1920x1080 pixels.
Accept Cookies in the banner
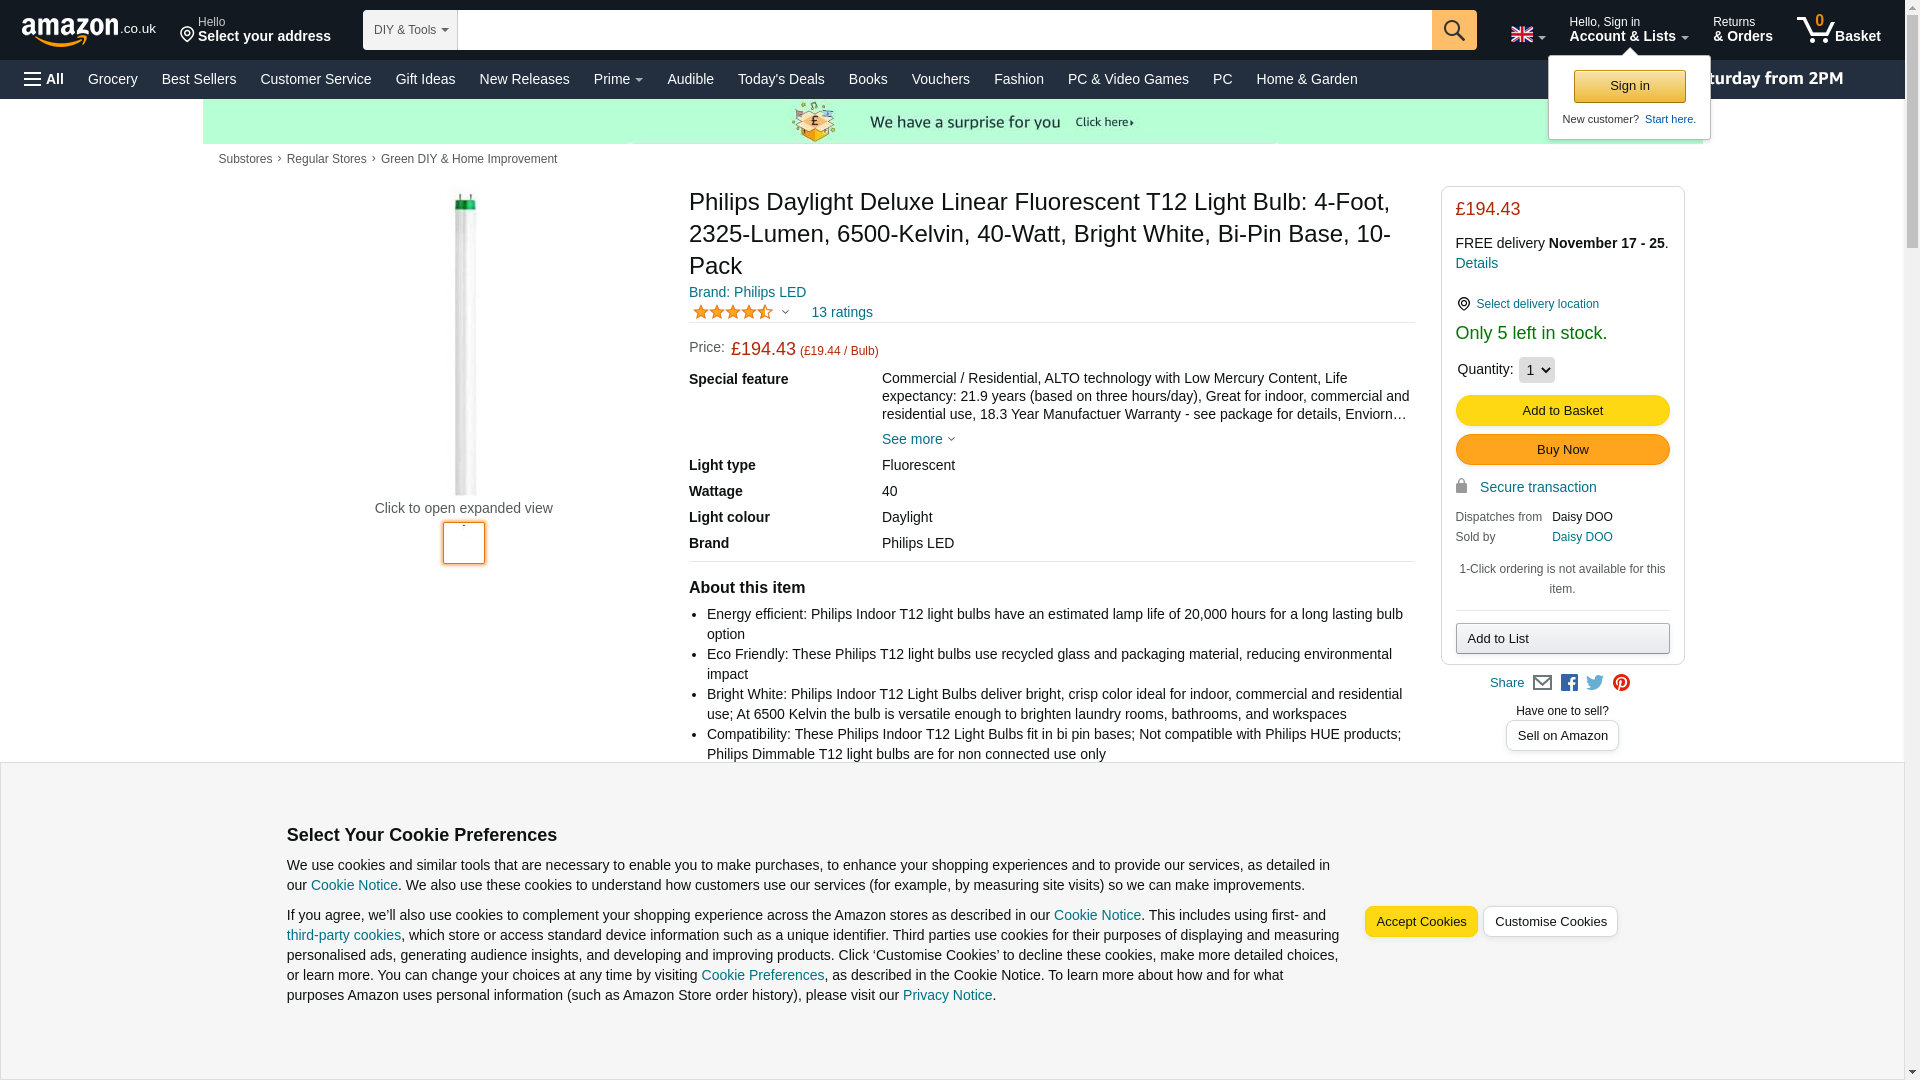coord(1420,922)
